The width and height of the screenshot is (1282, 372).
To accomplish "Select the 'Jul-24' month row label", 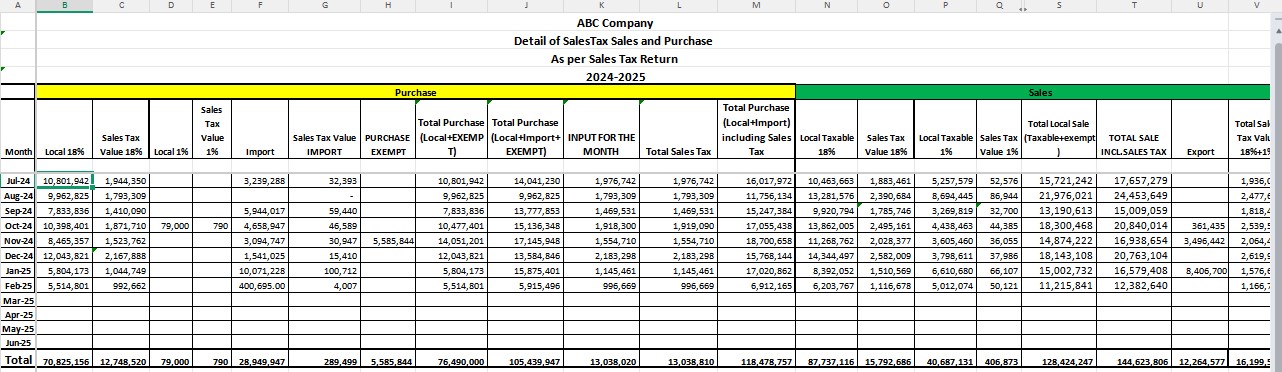I will click(19, 180).
